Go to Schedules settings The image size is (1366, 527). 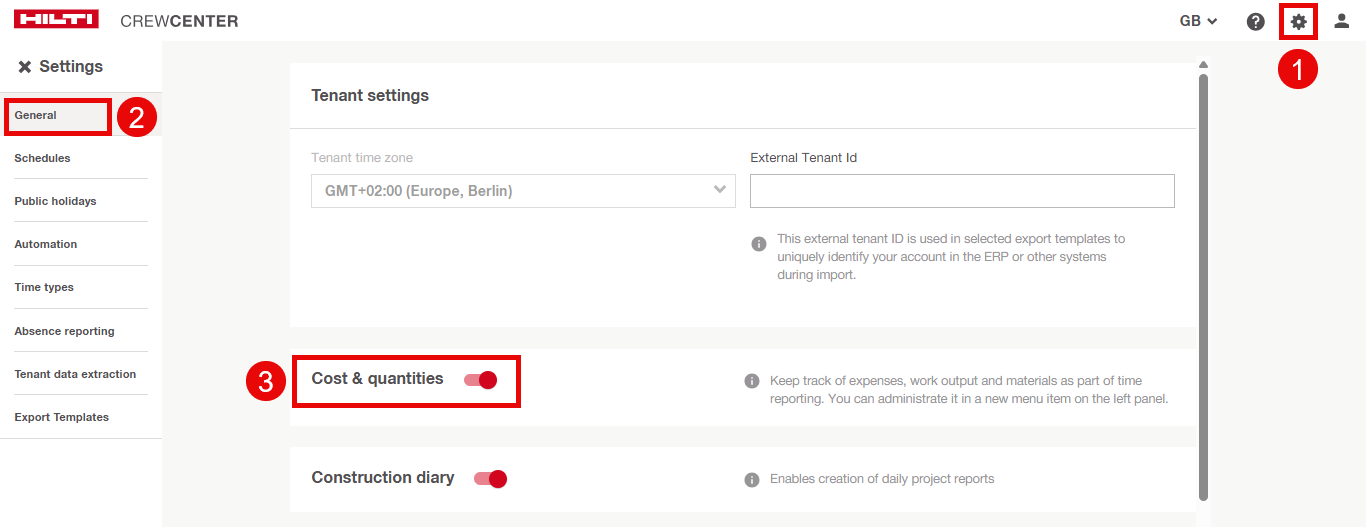(43, 158)
